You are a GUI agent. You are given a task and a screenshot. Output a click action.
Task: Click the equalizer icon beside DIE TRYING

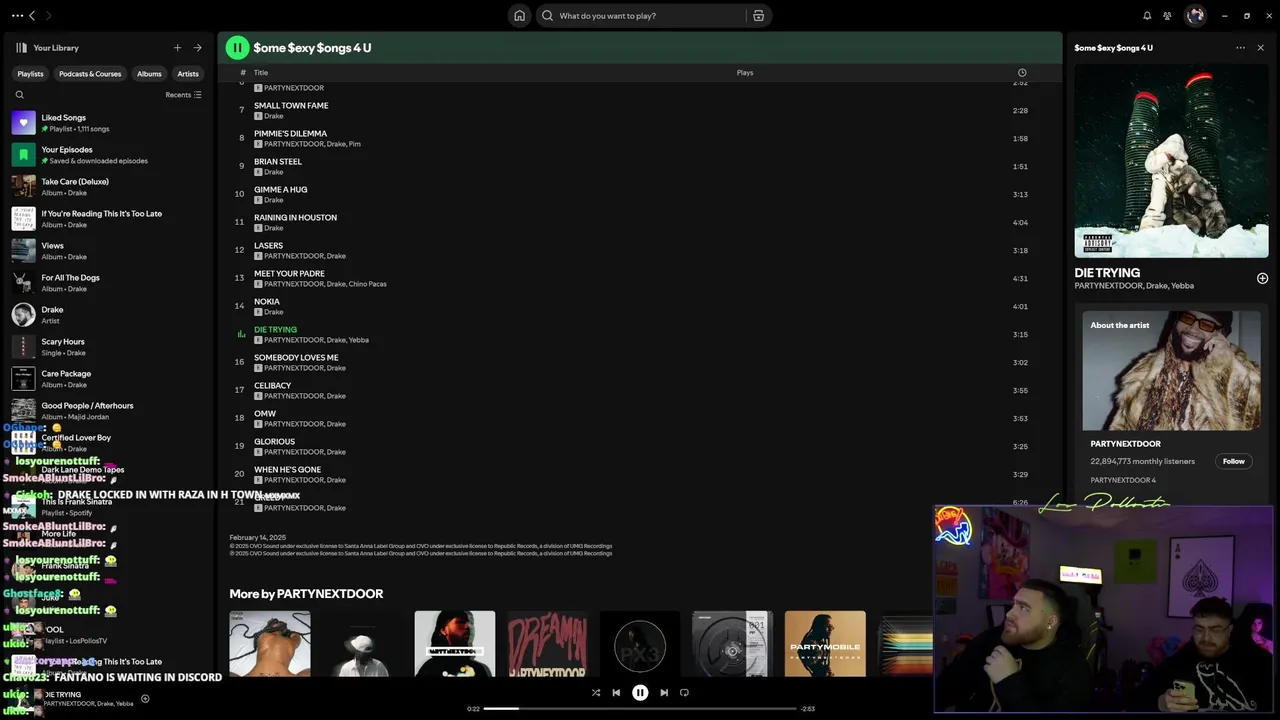click(241, 334)
